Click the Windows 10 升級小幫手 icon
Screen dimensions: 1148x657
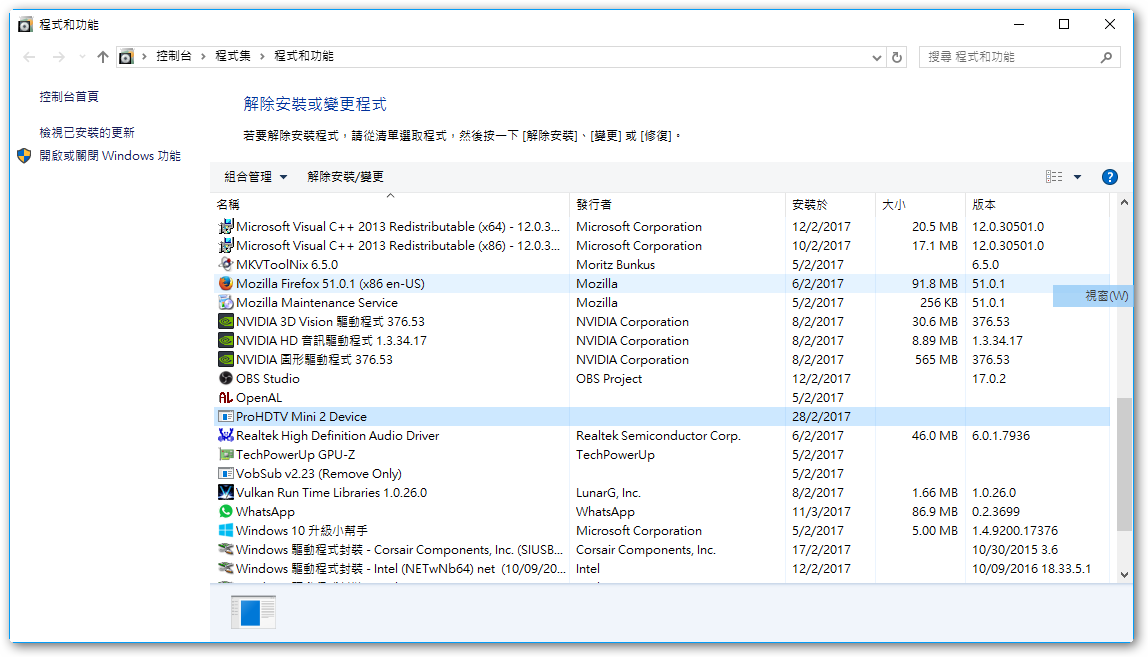pos(226,530)
